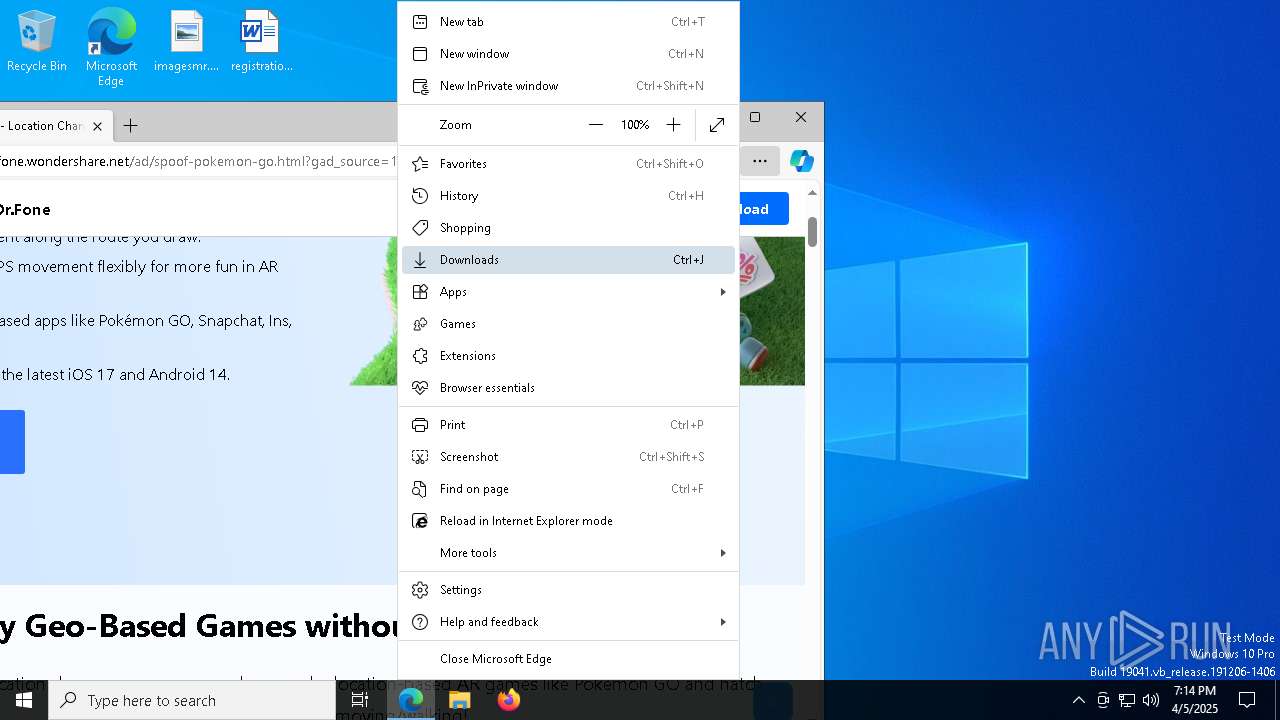1280x720 pixels.
Task: Add a new browser tab
Action: tap(130, 126)
